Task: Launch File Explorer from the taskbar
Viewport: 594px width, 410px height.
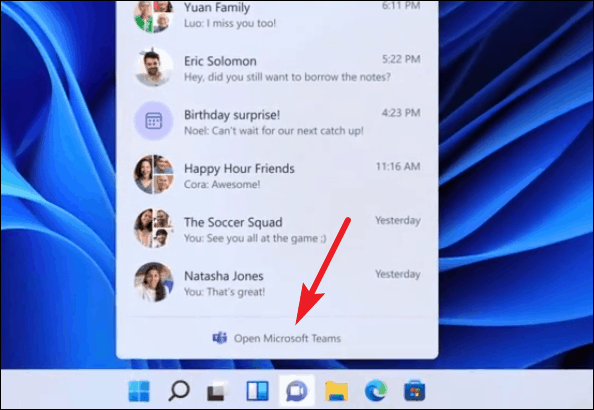Action: 336,391
